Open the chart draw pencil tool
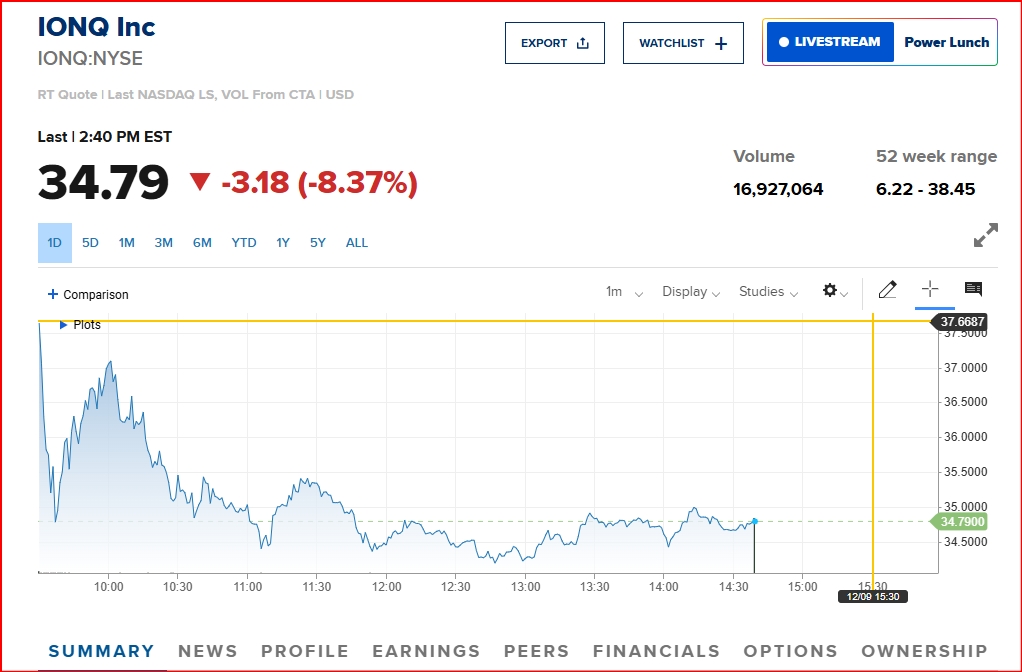 [x=887, y=290]
